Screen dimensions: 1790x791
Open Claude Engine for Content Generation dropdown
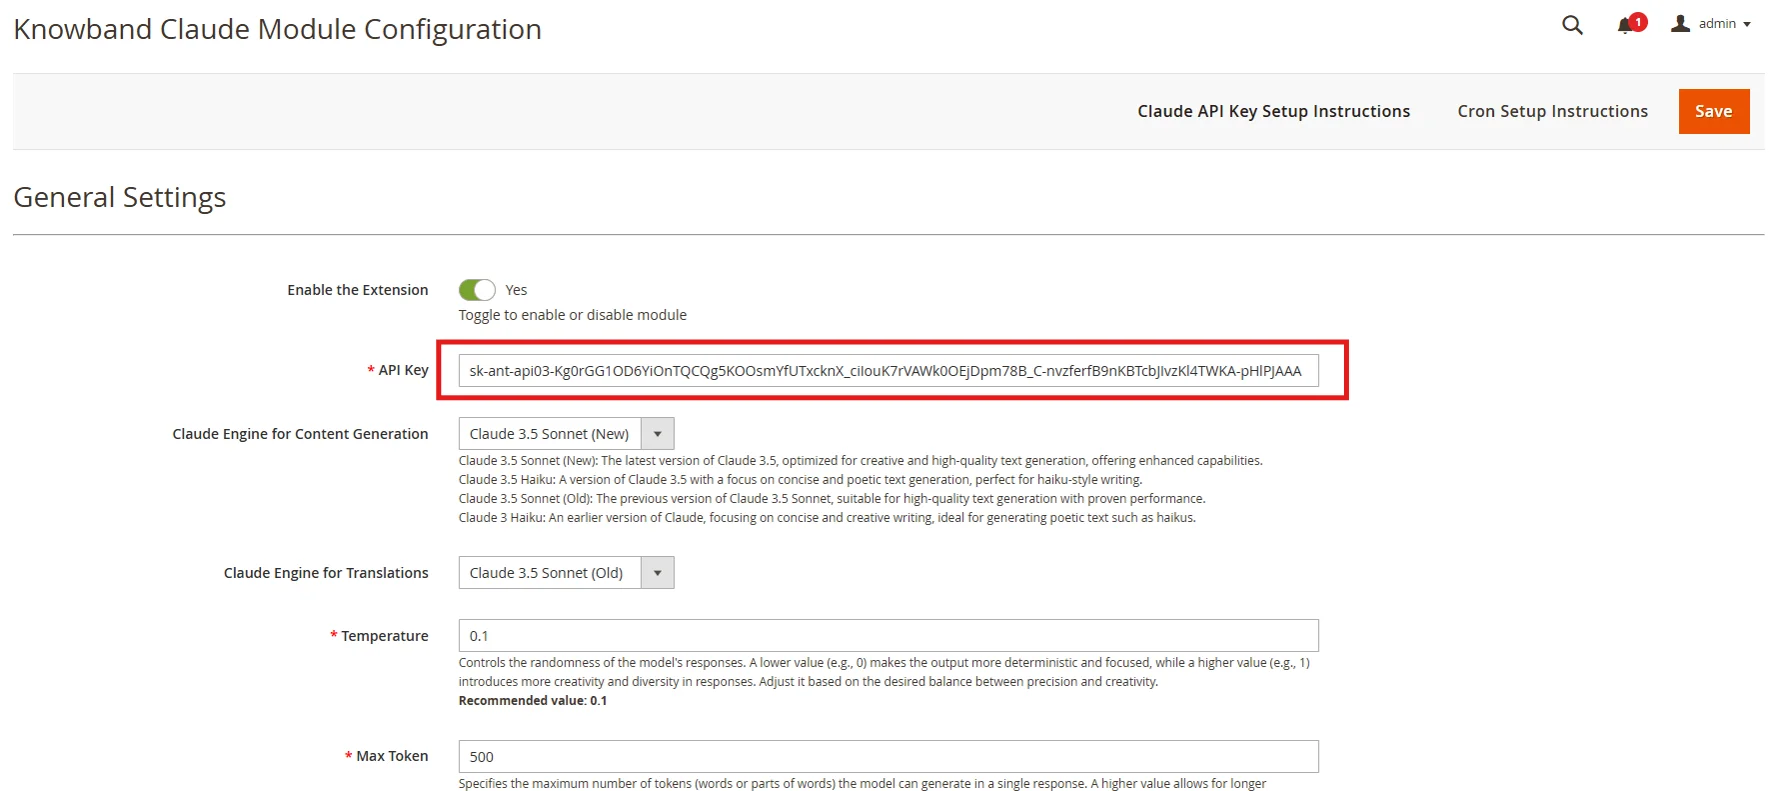tap(566, 434)
